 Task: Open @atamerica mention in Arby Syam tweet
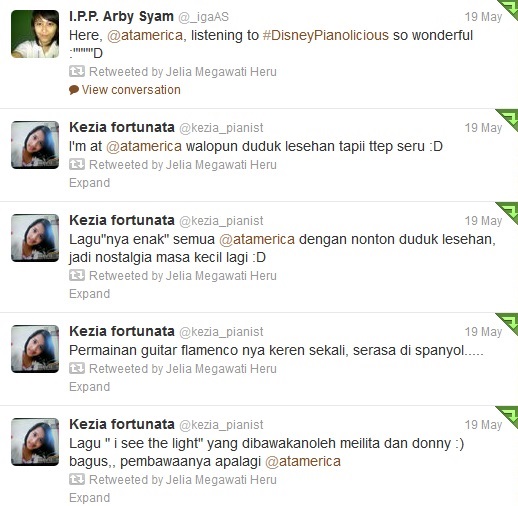pyautogui.click(x=145, y=35)
